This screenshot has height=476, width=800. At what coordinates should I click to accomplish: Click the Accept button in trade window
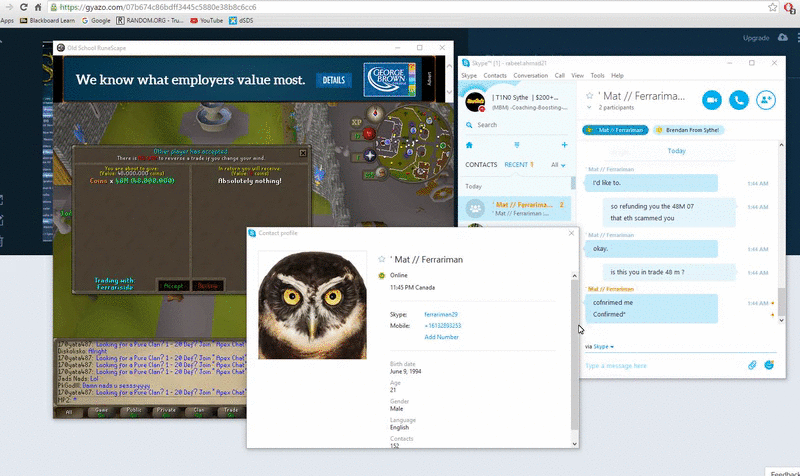coord(173,286)
